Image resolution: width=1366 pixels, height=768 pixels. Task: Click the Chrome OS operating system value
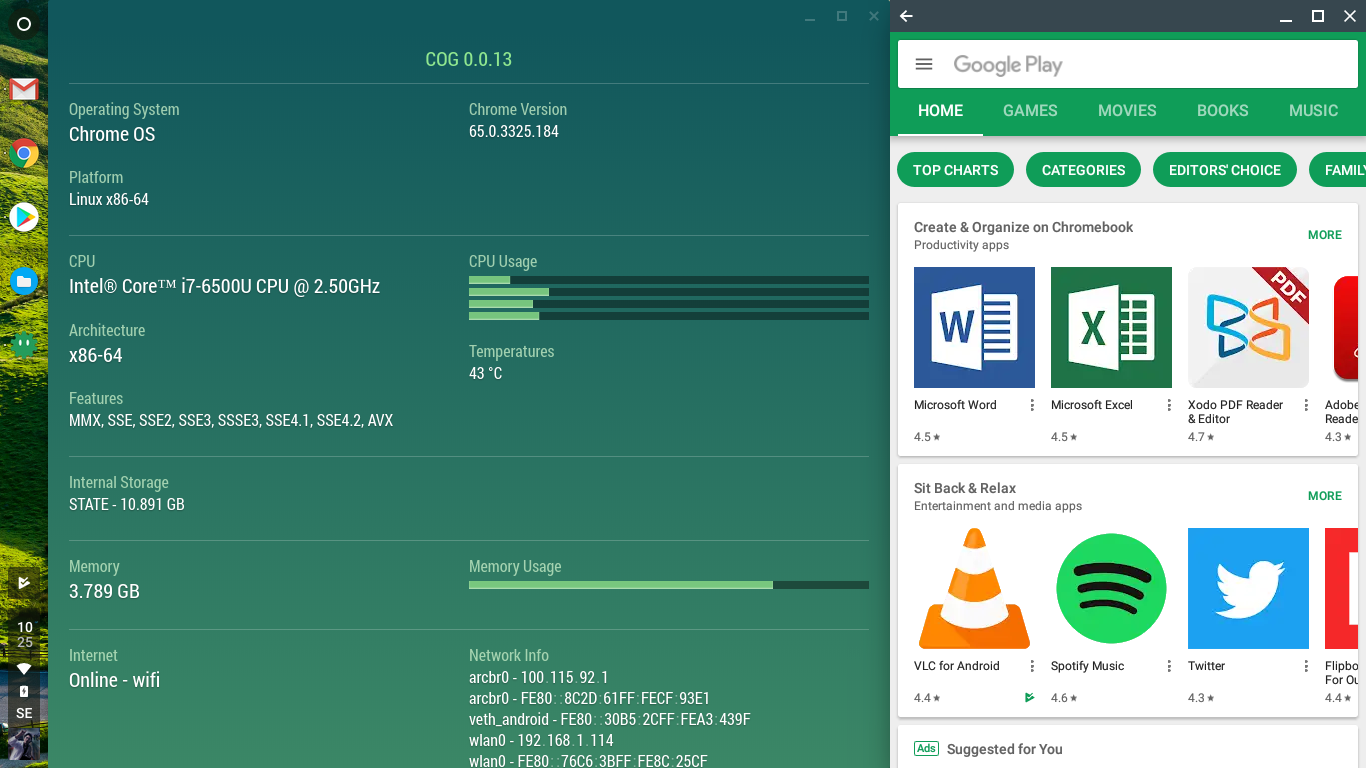pyautogui.click(x=112, y=134)
